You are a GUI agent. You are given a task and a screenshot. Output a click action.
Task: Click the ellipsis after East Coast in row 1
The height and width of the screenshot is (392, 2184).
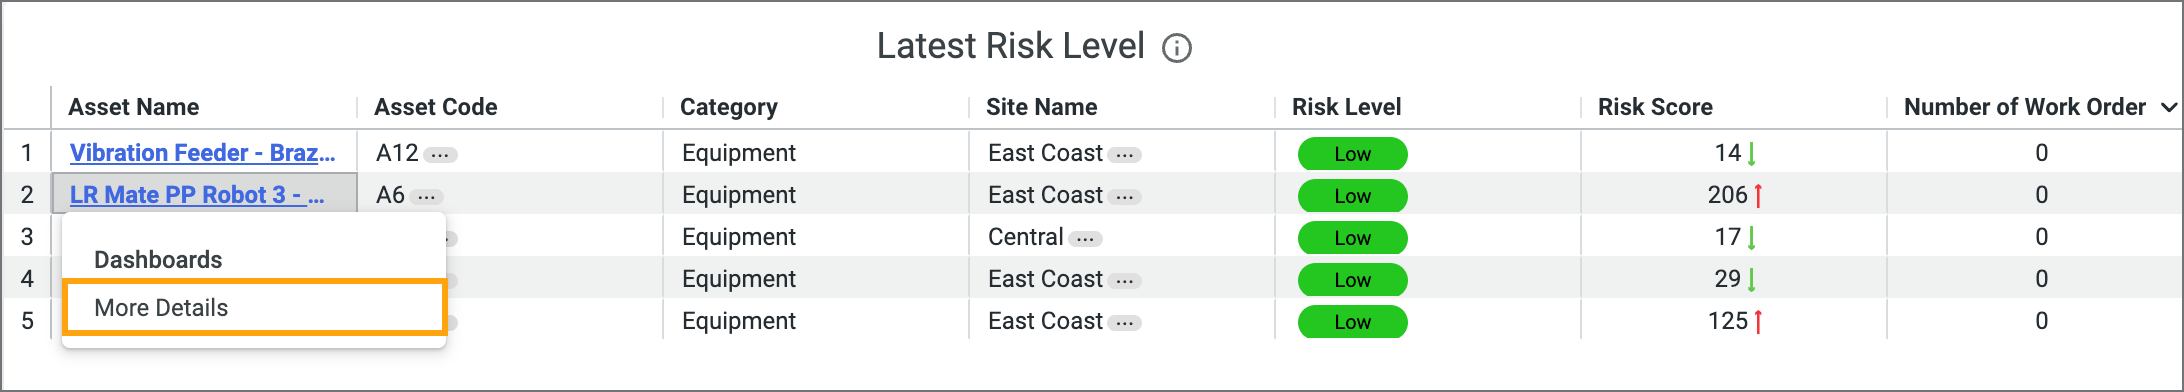click(x=1125, y=155)
